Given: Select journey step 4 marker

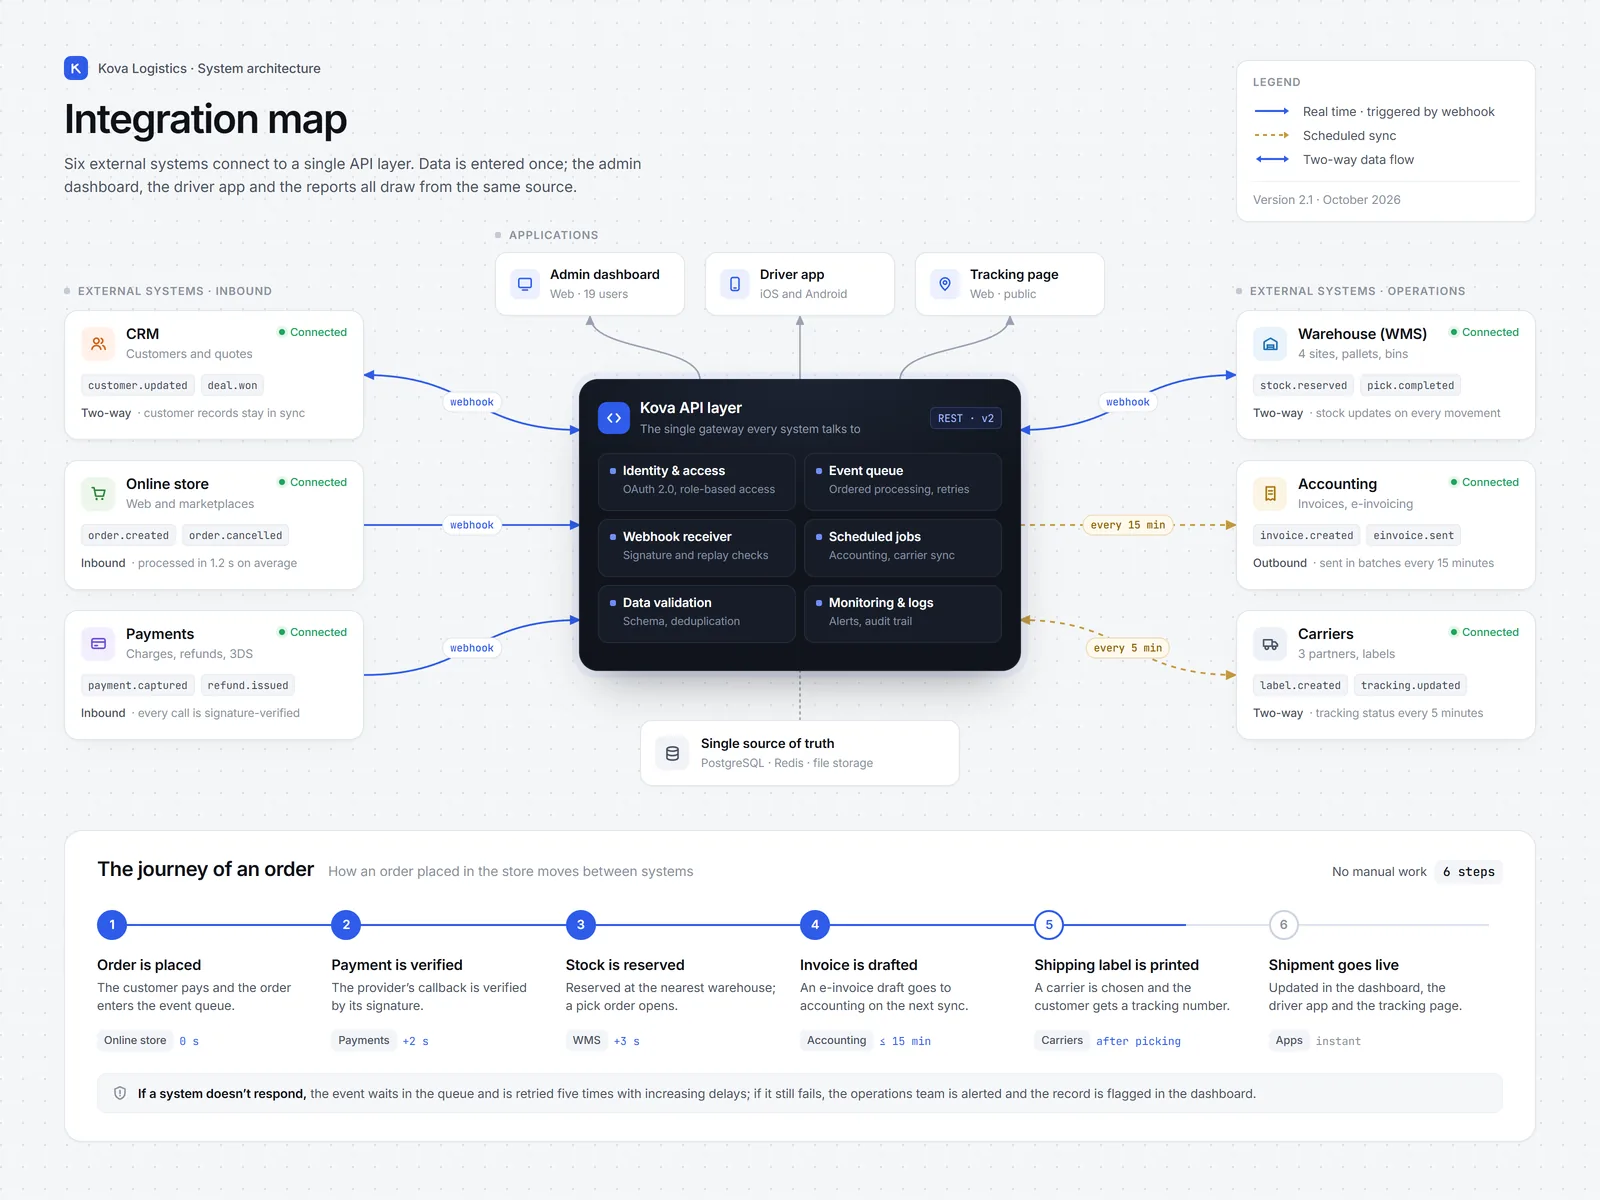Looking at the screenshot, I should click(x=815, y=925).
